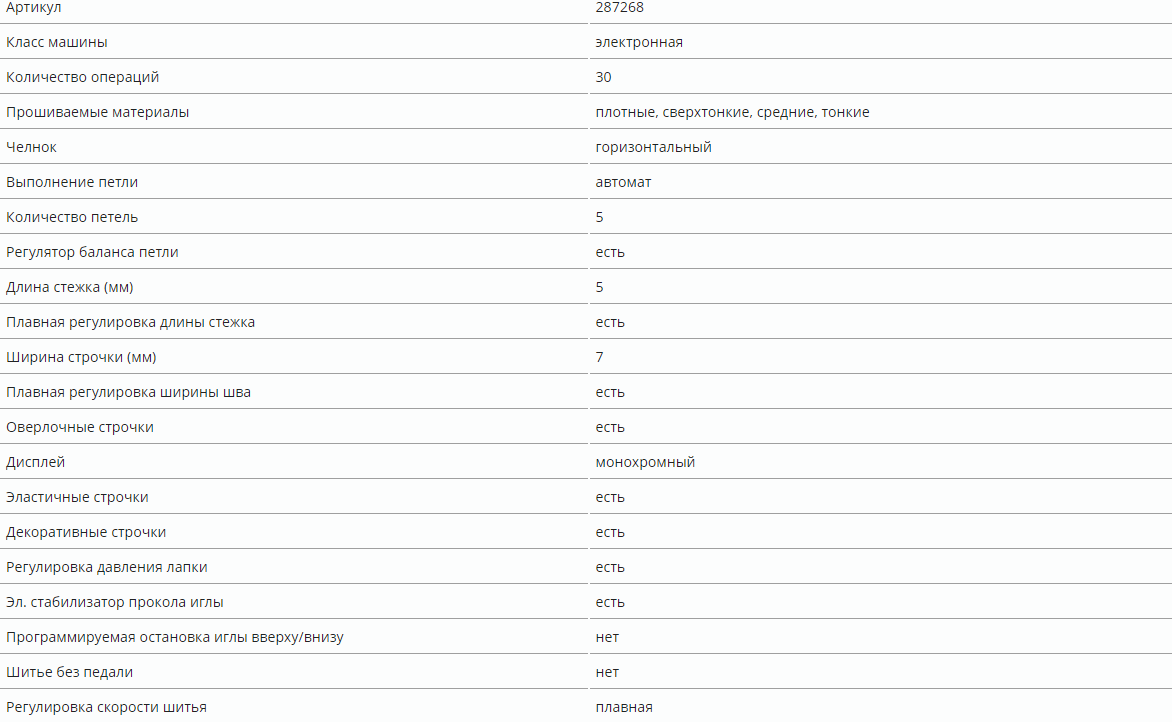Click the article number 287268
The image size is (1172, 722).
click(619, 7)
